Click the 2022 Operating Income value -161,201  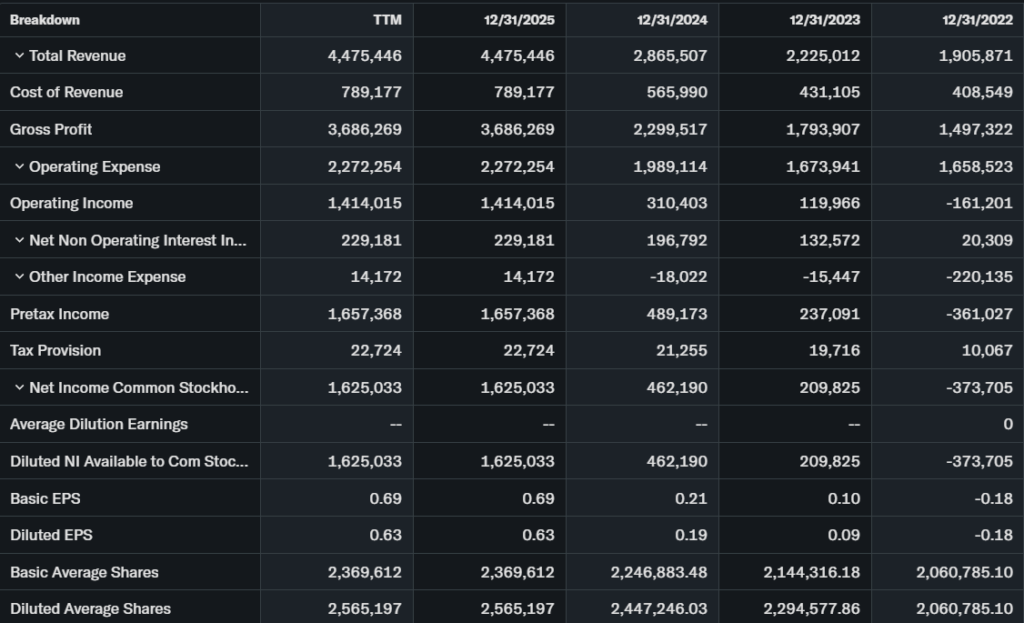click(978, 204)
